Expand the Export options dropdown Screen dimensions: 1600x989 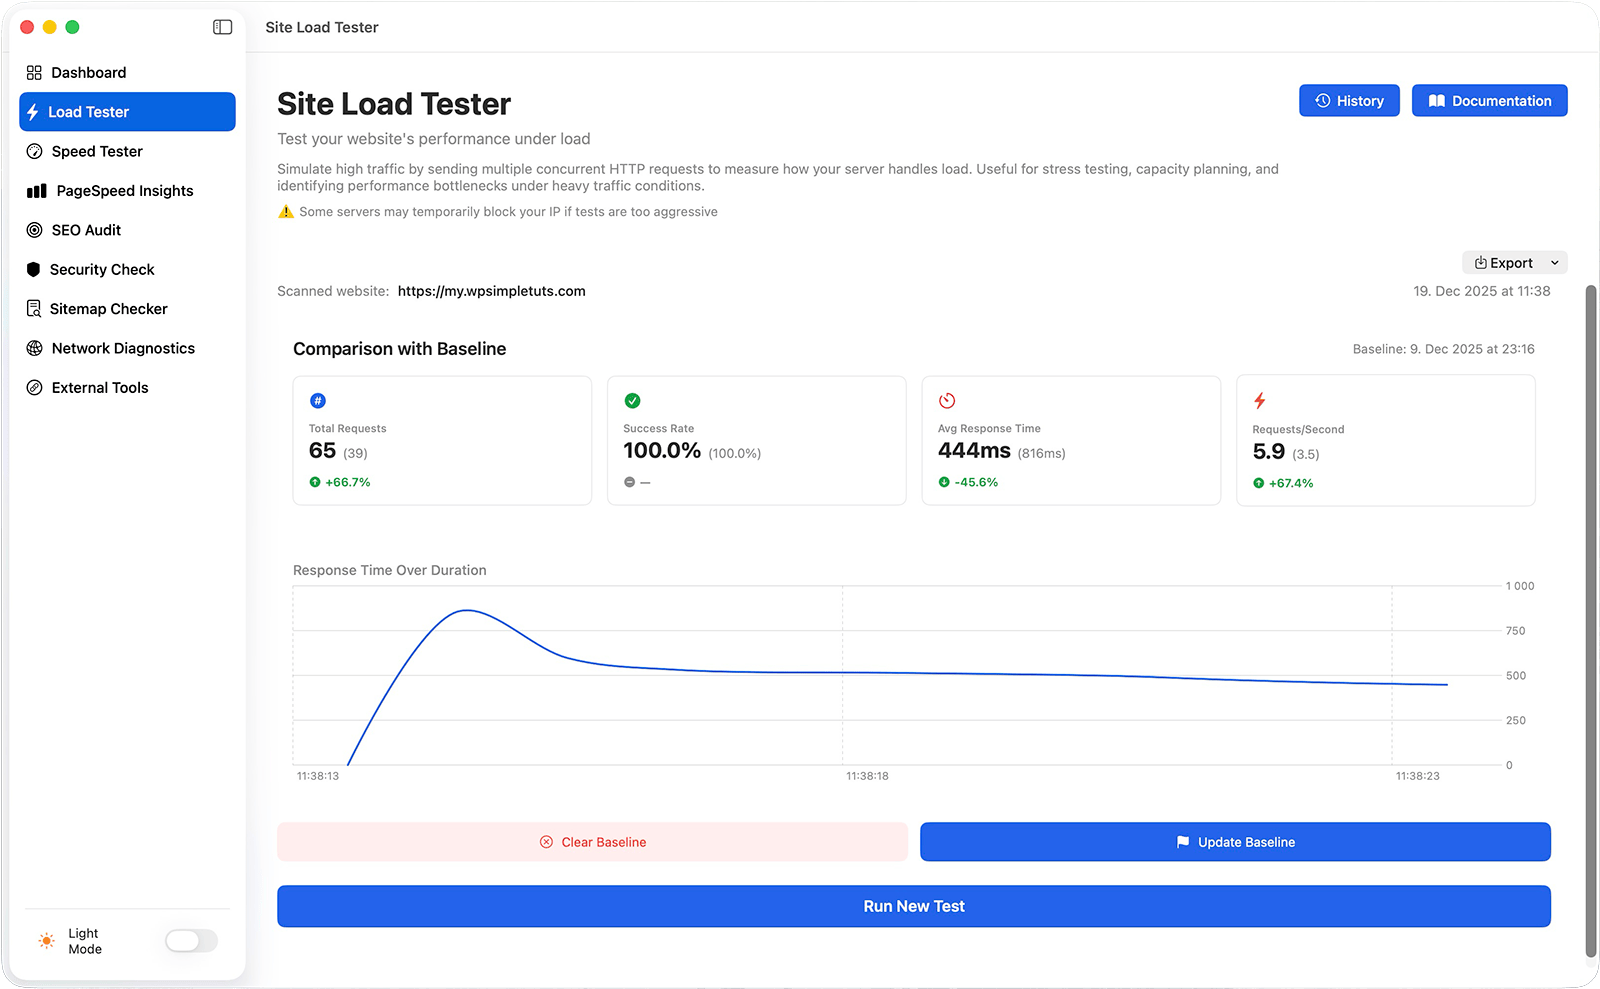[x=1505, y=262]
